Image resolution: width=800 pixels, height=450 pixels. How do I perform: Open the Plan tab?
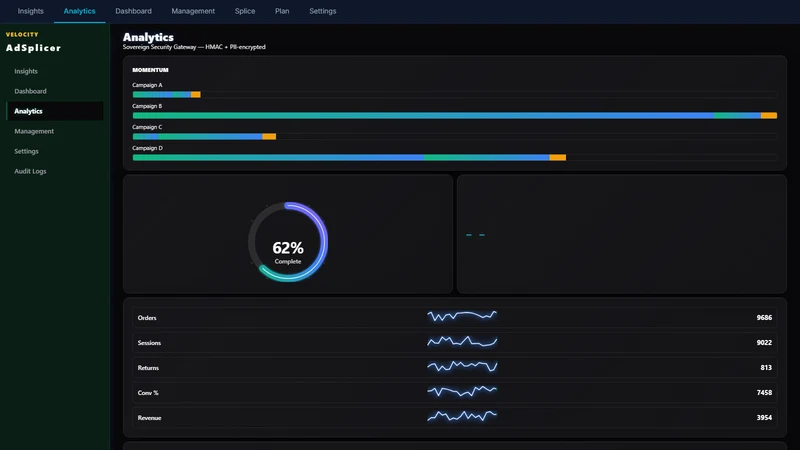[x=282, y=11]
